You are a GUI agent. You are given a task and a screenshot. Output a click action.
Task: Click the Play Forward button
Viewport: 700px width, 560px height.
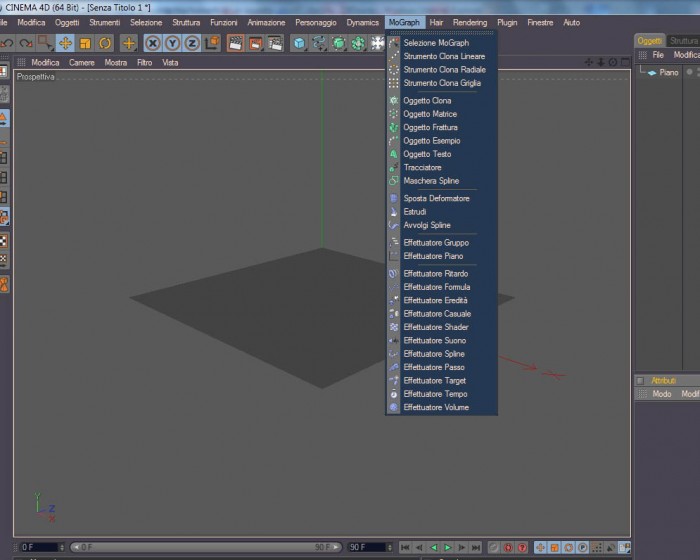point(448,547)
